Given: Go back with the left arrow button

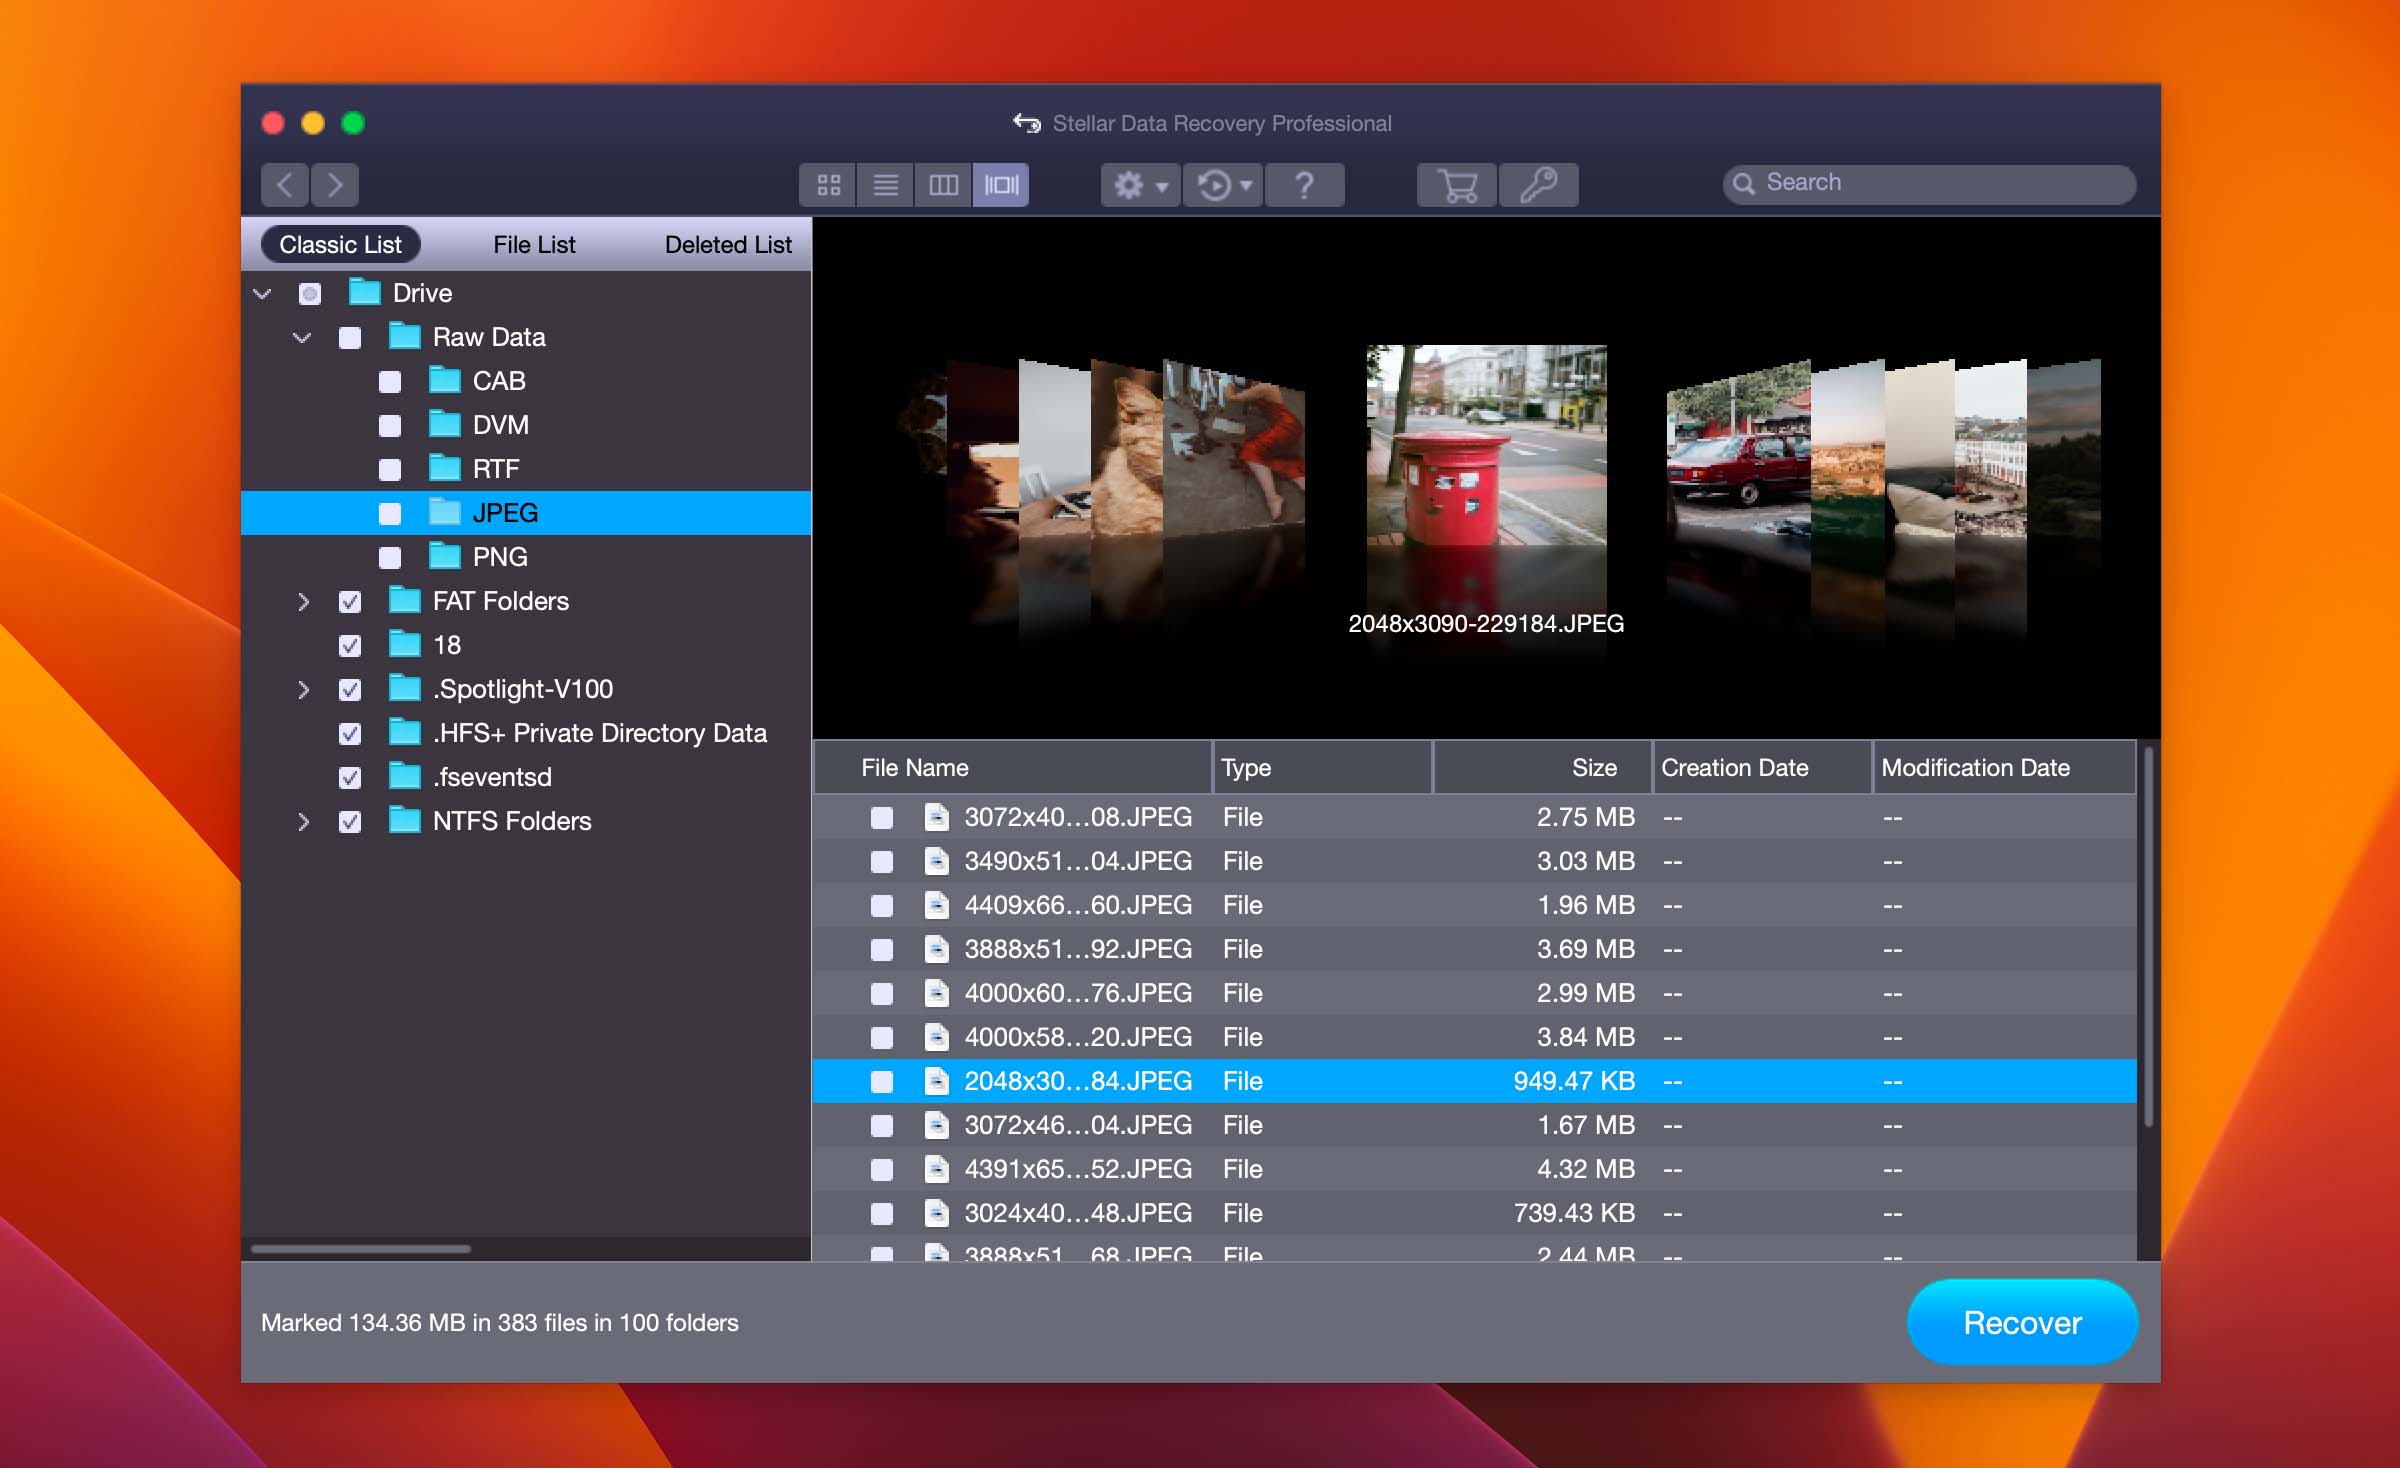Looking at the screenshot, I should 285,185.
